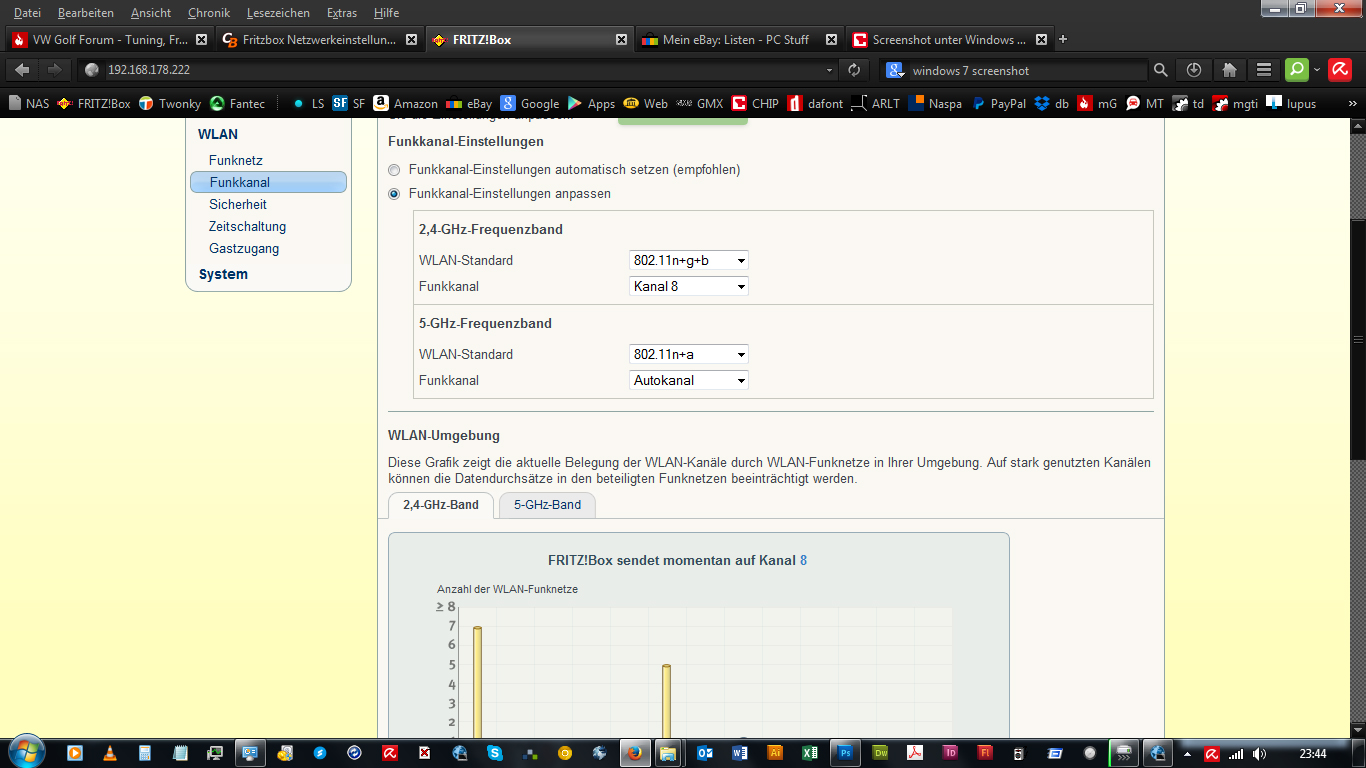Viewport: 1366px width, 768px height.
Task: Open the search engine selector dropdown
Action: [x=895, y=70]
